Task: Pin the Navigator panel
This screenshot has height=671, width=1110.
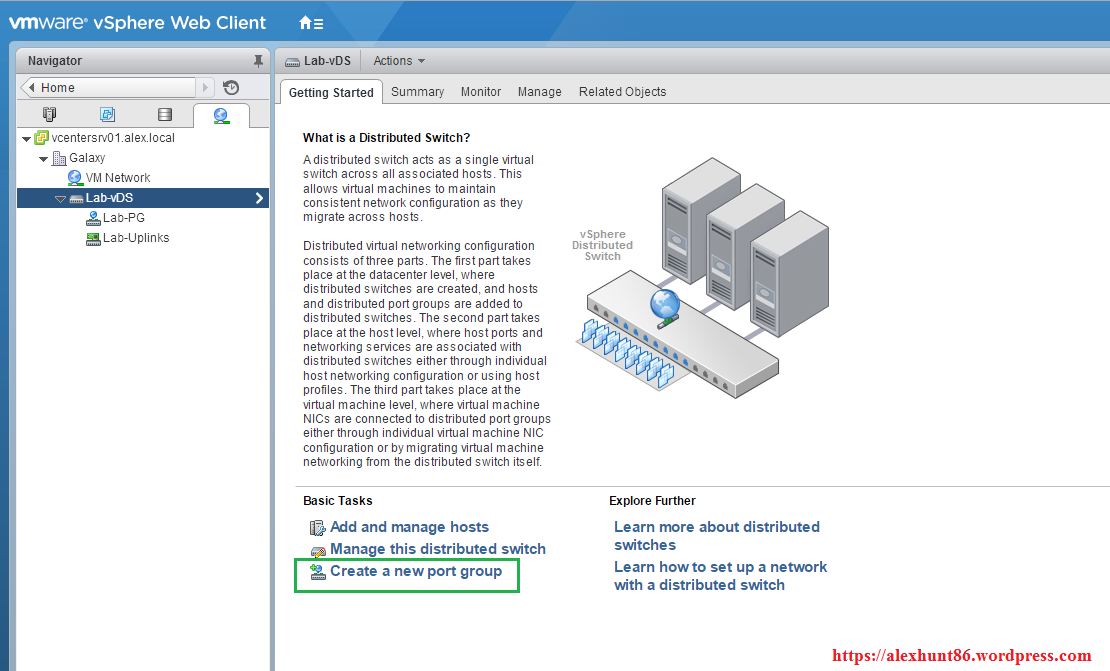Action: click(258, 61)
